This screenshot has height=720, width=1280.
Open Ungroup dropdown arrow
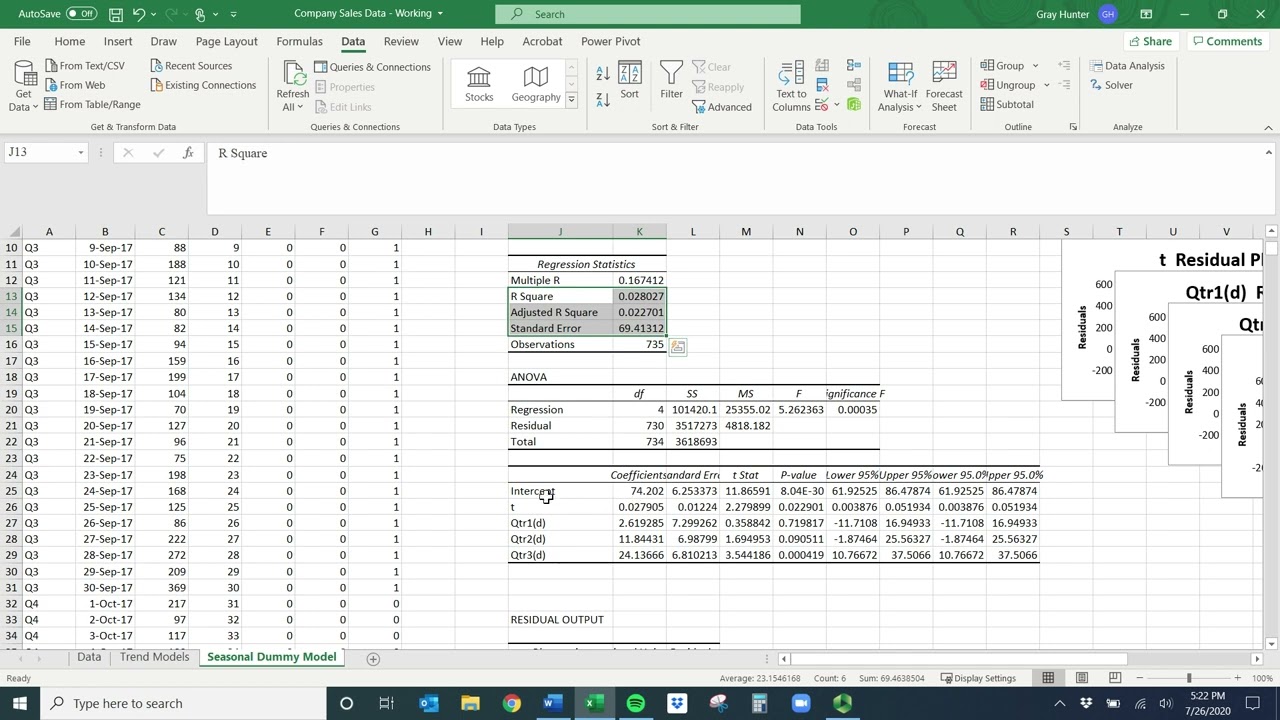click(x=1047, y=85)
